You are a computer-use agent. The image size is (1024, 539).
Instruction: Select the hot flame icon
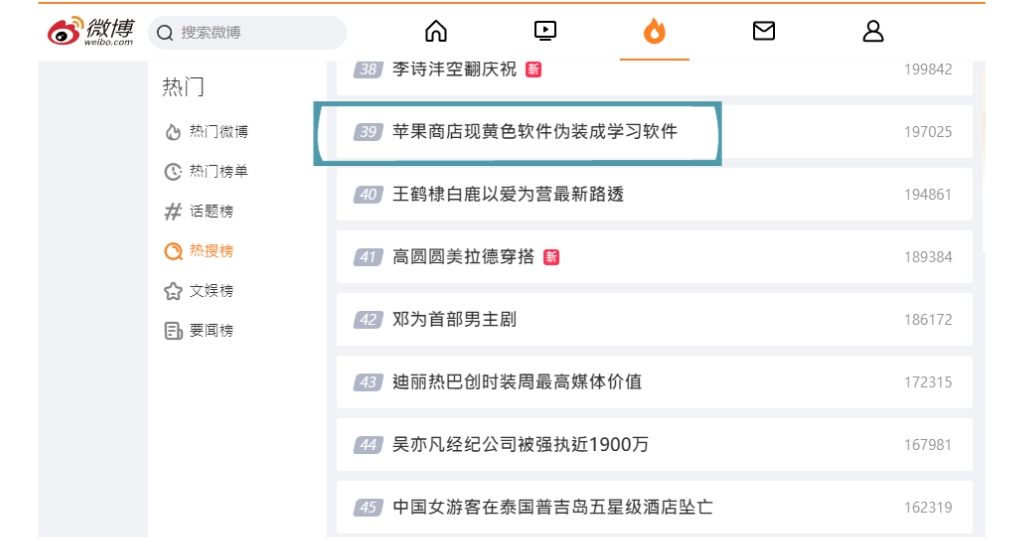click(x=654, y=32)
